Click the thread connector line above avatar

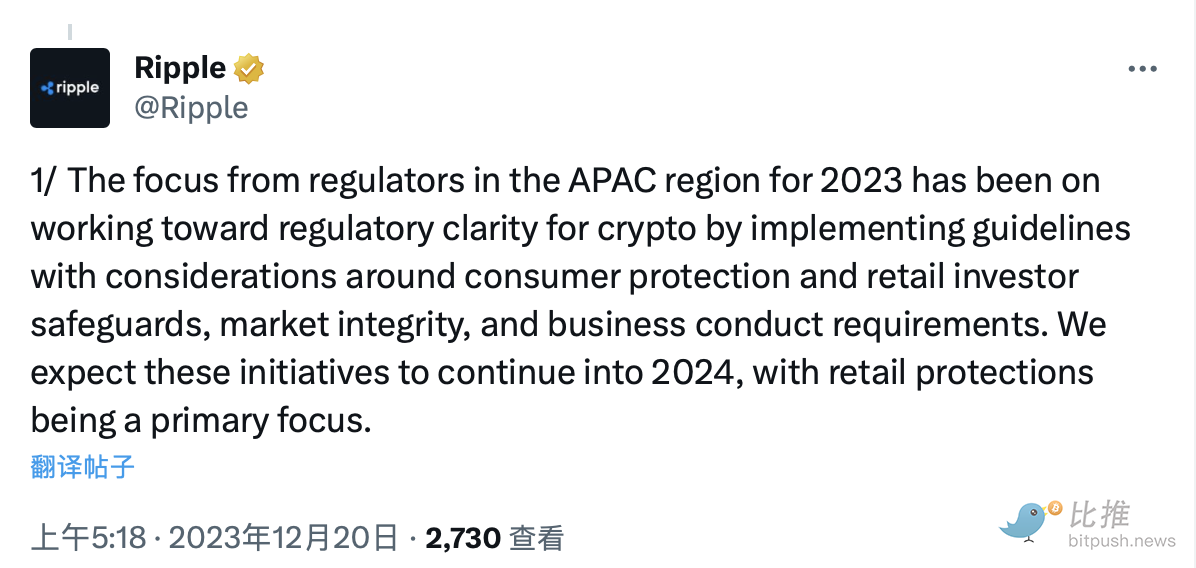(70, 32)
